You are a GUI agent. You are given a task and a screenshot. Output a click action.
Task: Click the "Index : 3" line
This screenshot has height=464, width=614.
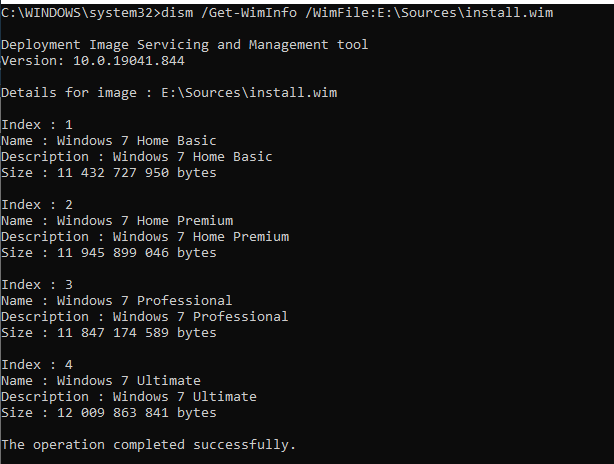click(x=37, y=285)
